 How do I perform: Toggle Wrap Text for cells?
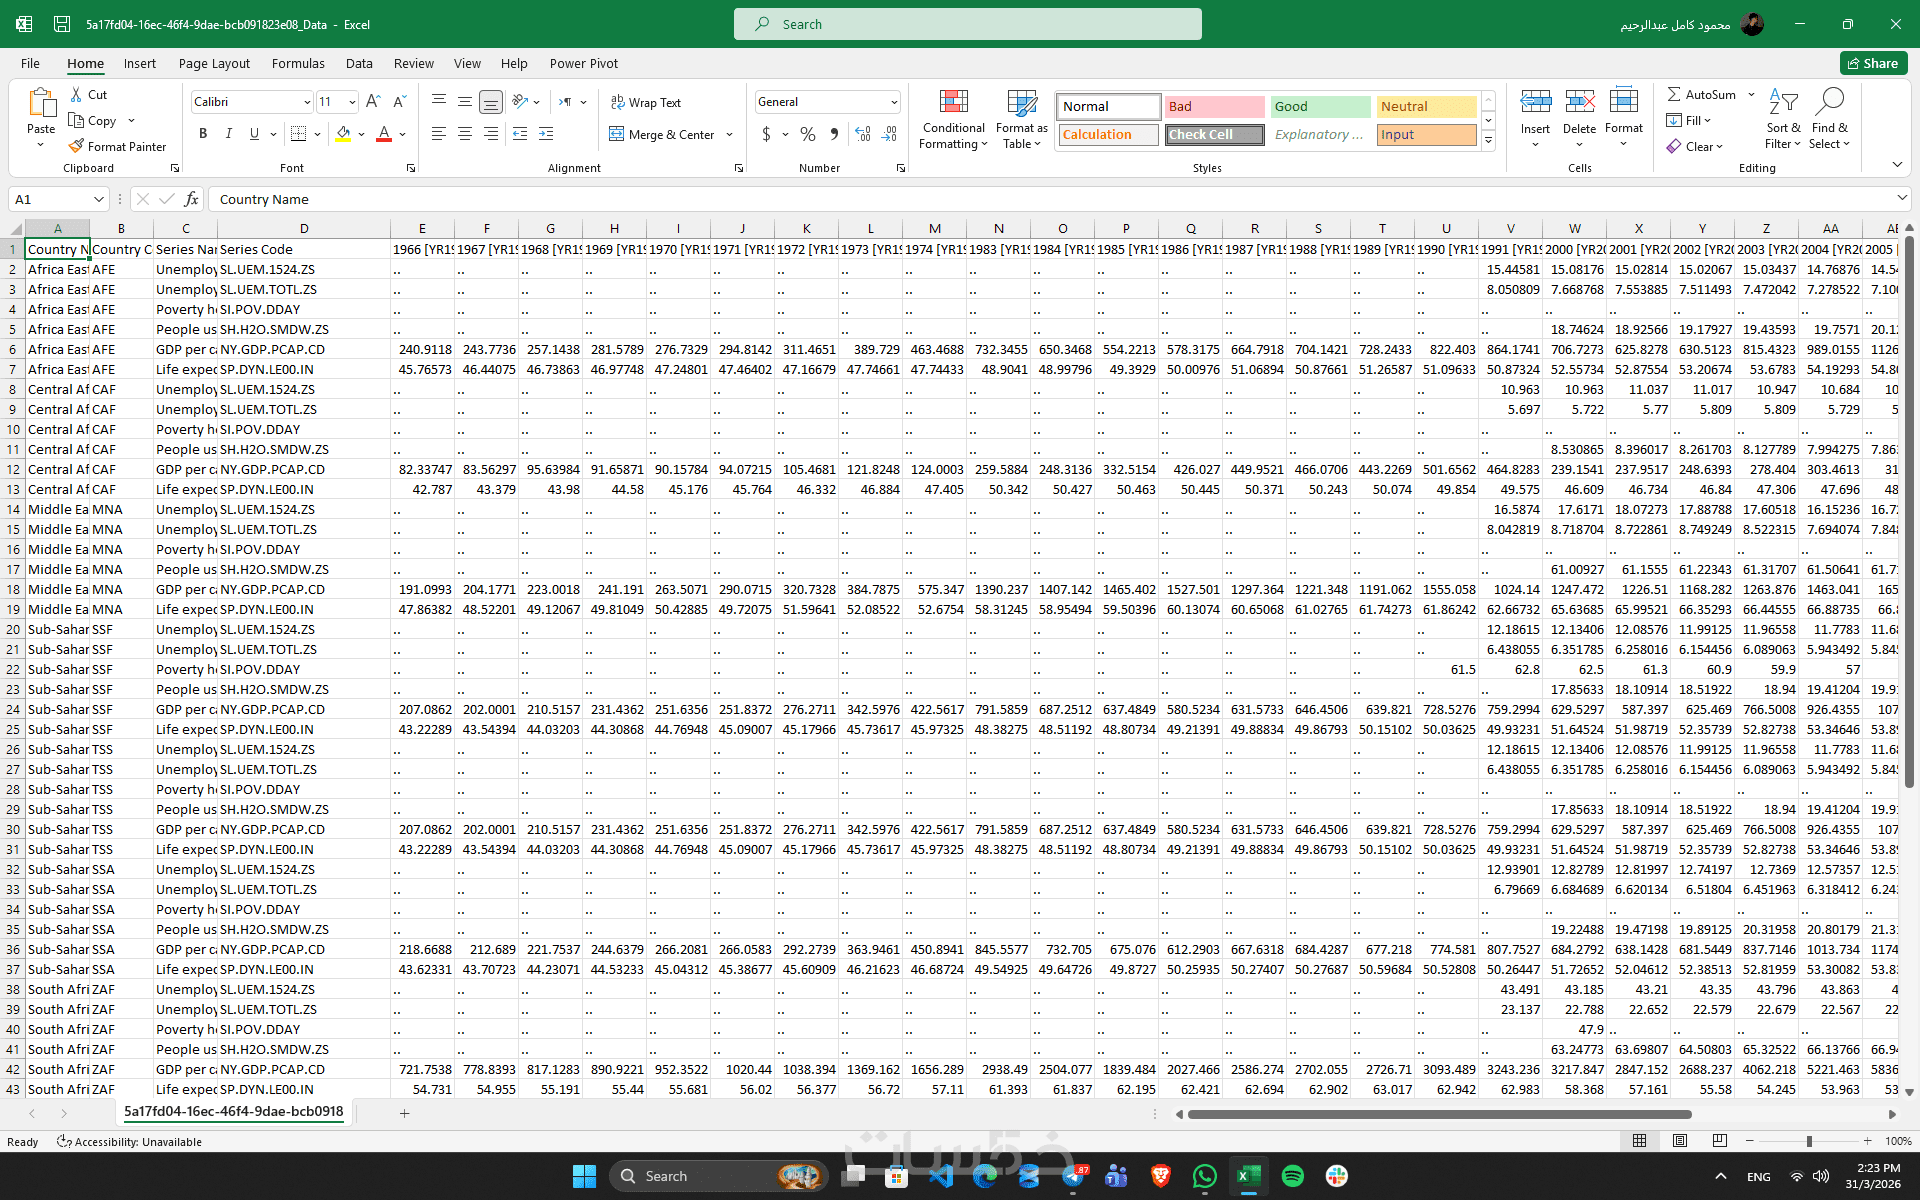pos(645,102)
